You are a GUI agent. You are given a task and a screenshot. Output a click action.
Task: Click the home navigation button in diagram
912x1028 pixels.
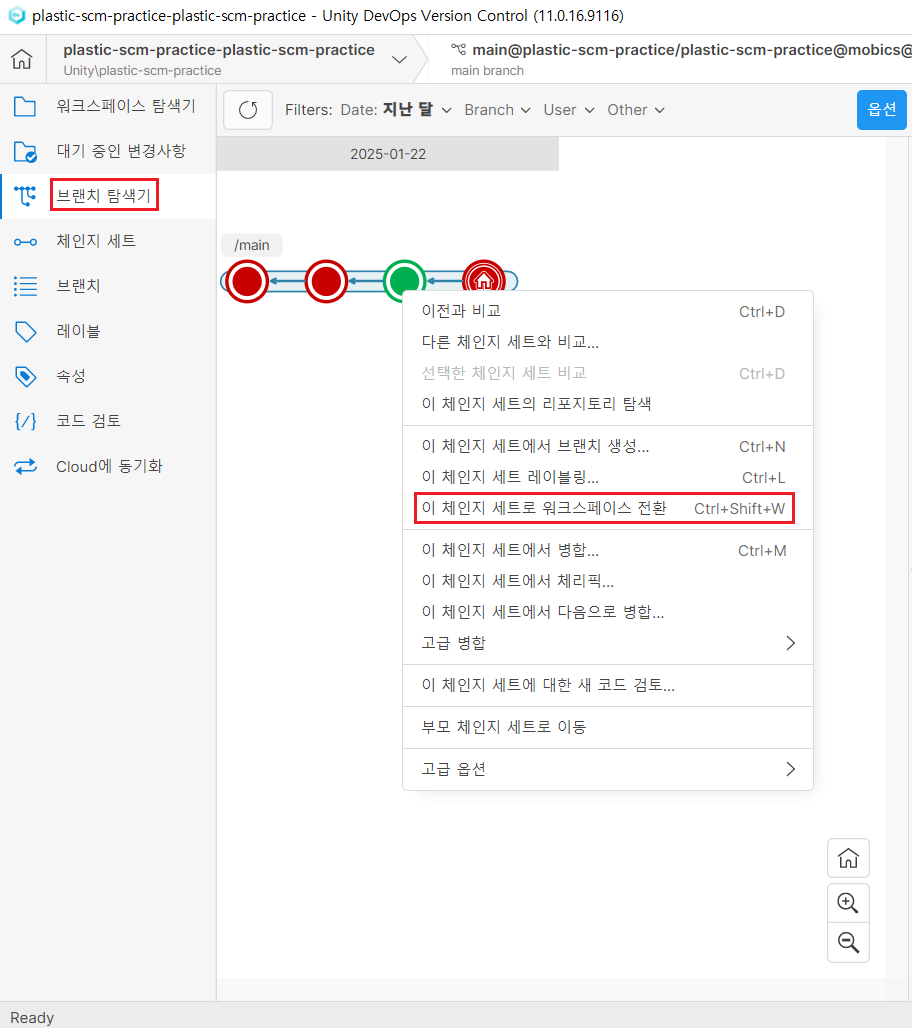[x=848, y=858]
